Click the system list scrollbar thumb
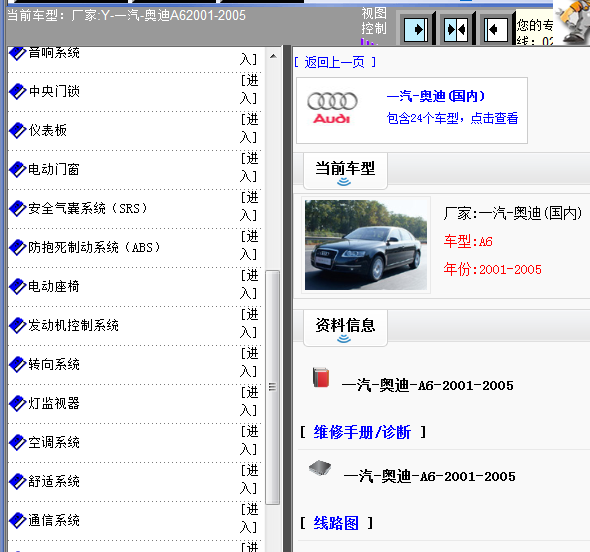 point(272,387)
